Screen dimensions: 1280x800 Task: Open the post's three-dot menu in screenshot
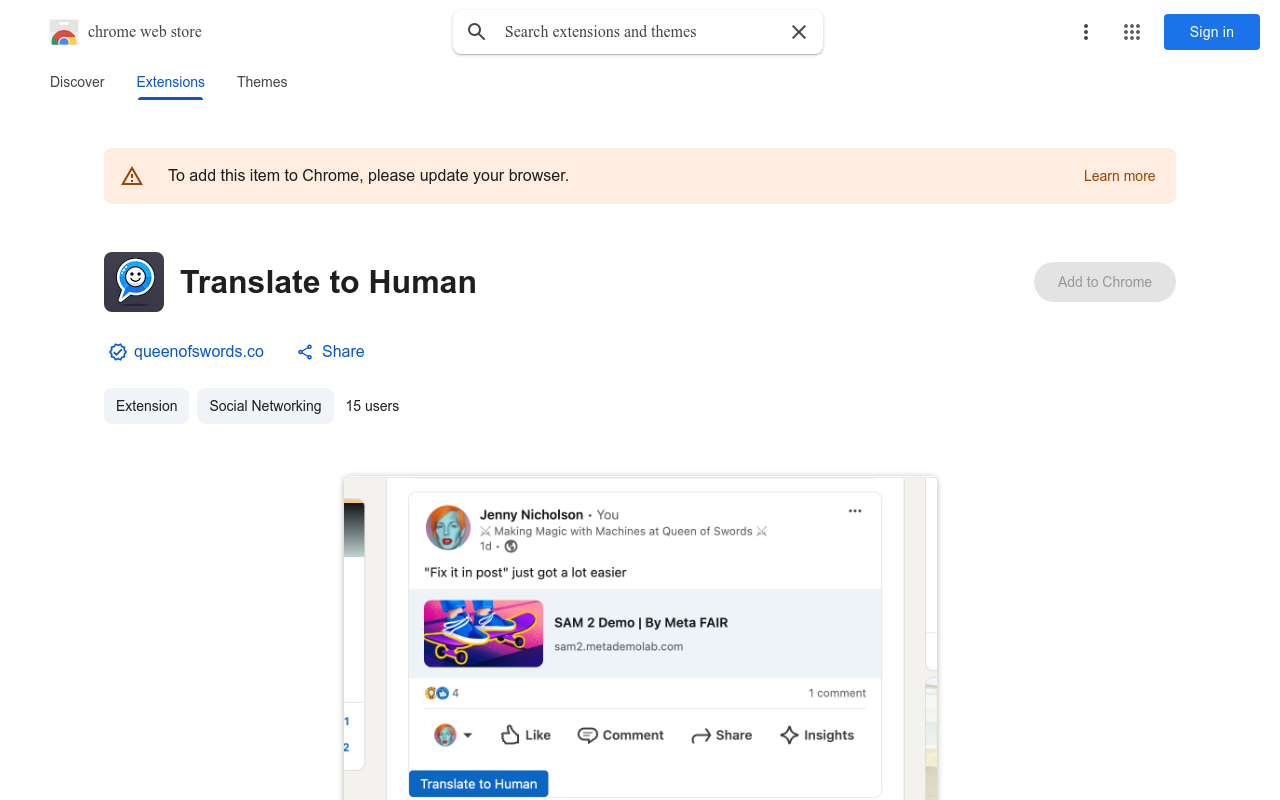855,511
